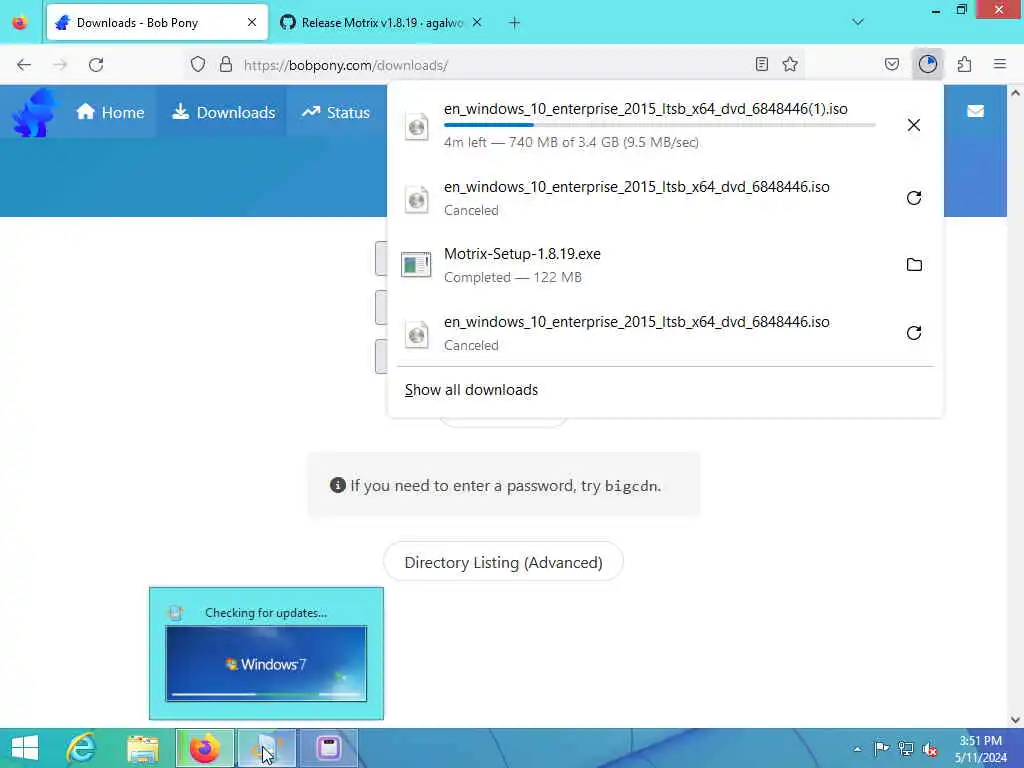Go to Home in site navigation
Image resolution: width=1024 pixels, height=768 pixels.
110,112
